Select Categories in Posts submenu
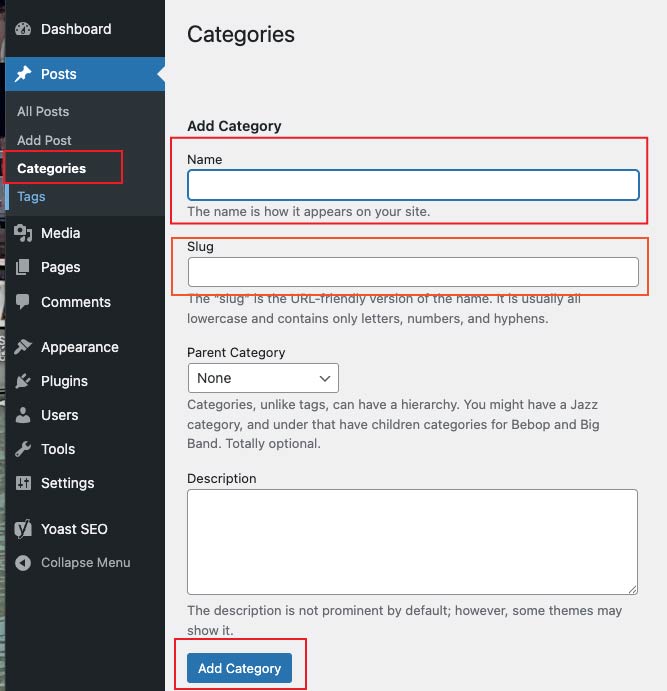The image size is (667, 691). coord(52,168)
